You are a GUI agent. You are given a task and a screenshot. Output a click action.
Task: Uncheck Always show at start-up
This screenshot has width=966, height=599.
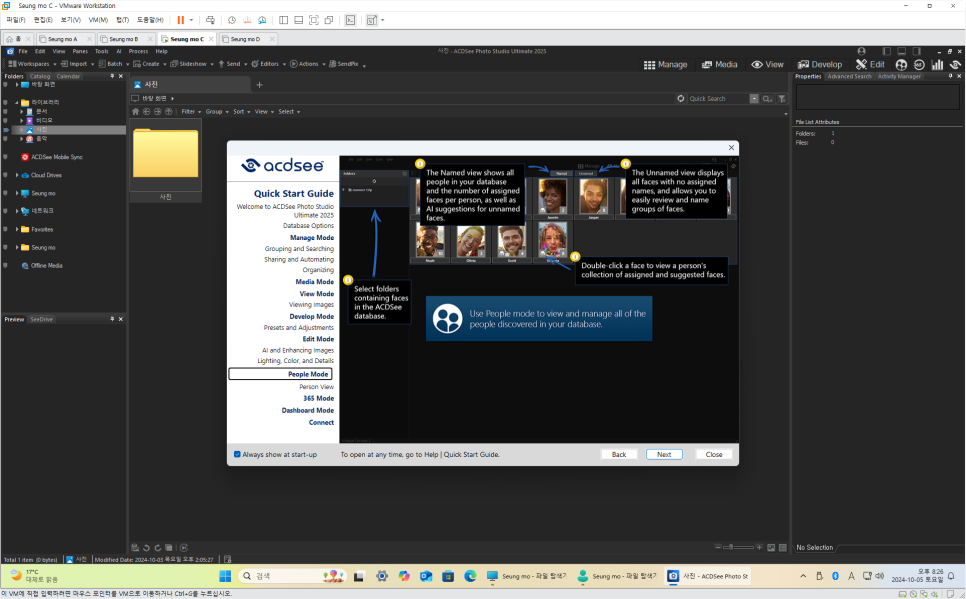pyautogui.click(x=237, y=454)
